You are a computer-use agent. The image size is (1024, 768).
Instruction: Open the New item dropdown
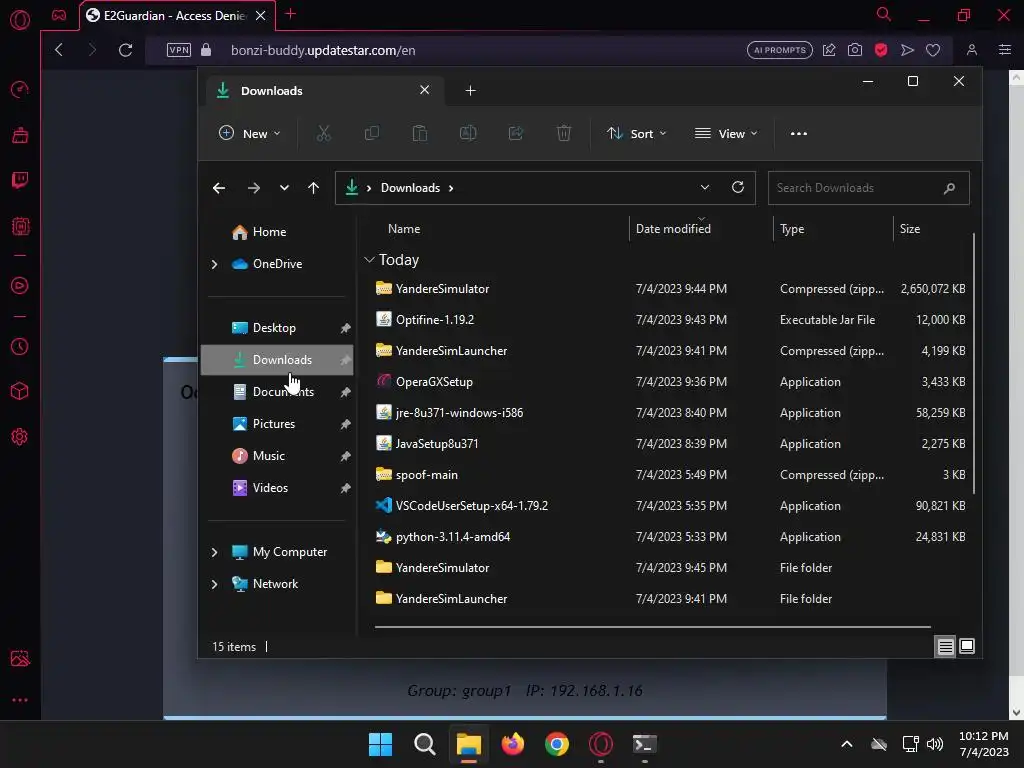[x=249, y=133]
